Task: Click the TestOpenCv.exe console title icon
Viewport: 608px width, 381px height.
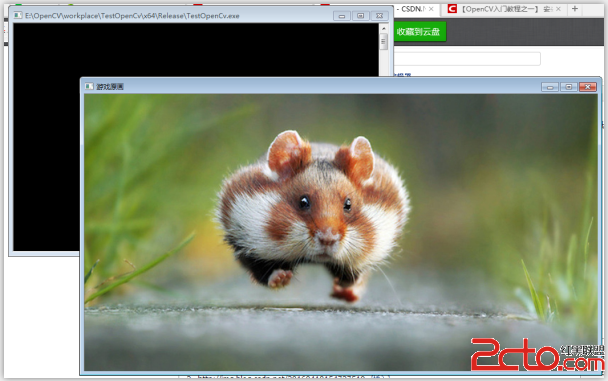Action: 18,16
